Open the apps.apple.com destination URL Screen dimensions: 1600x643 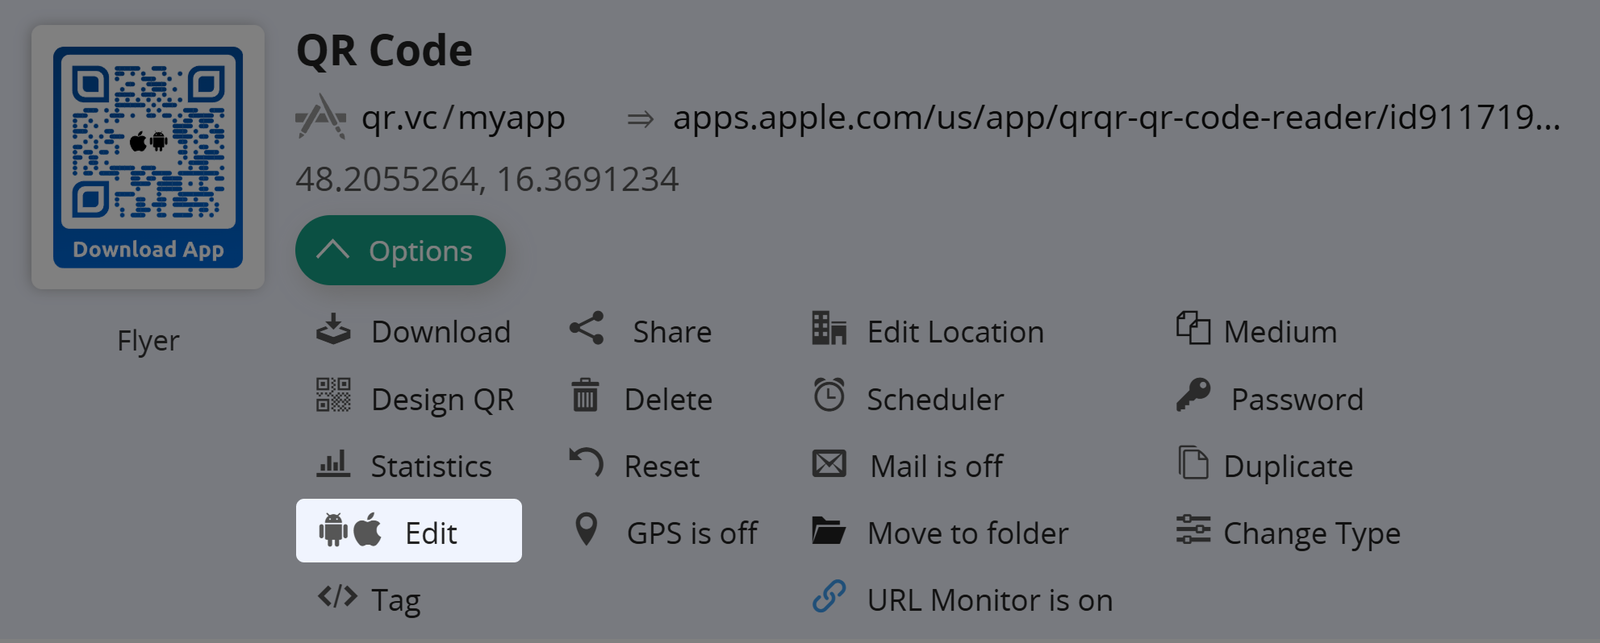[1115, 118]
